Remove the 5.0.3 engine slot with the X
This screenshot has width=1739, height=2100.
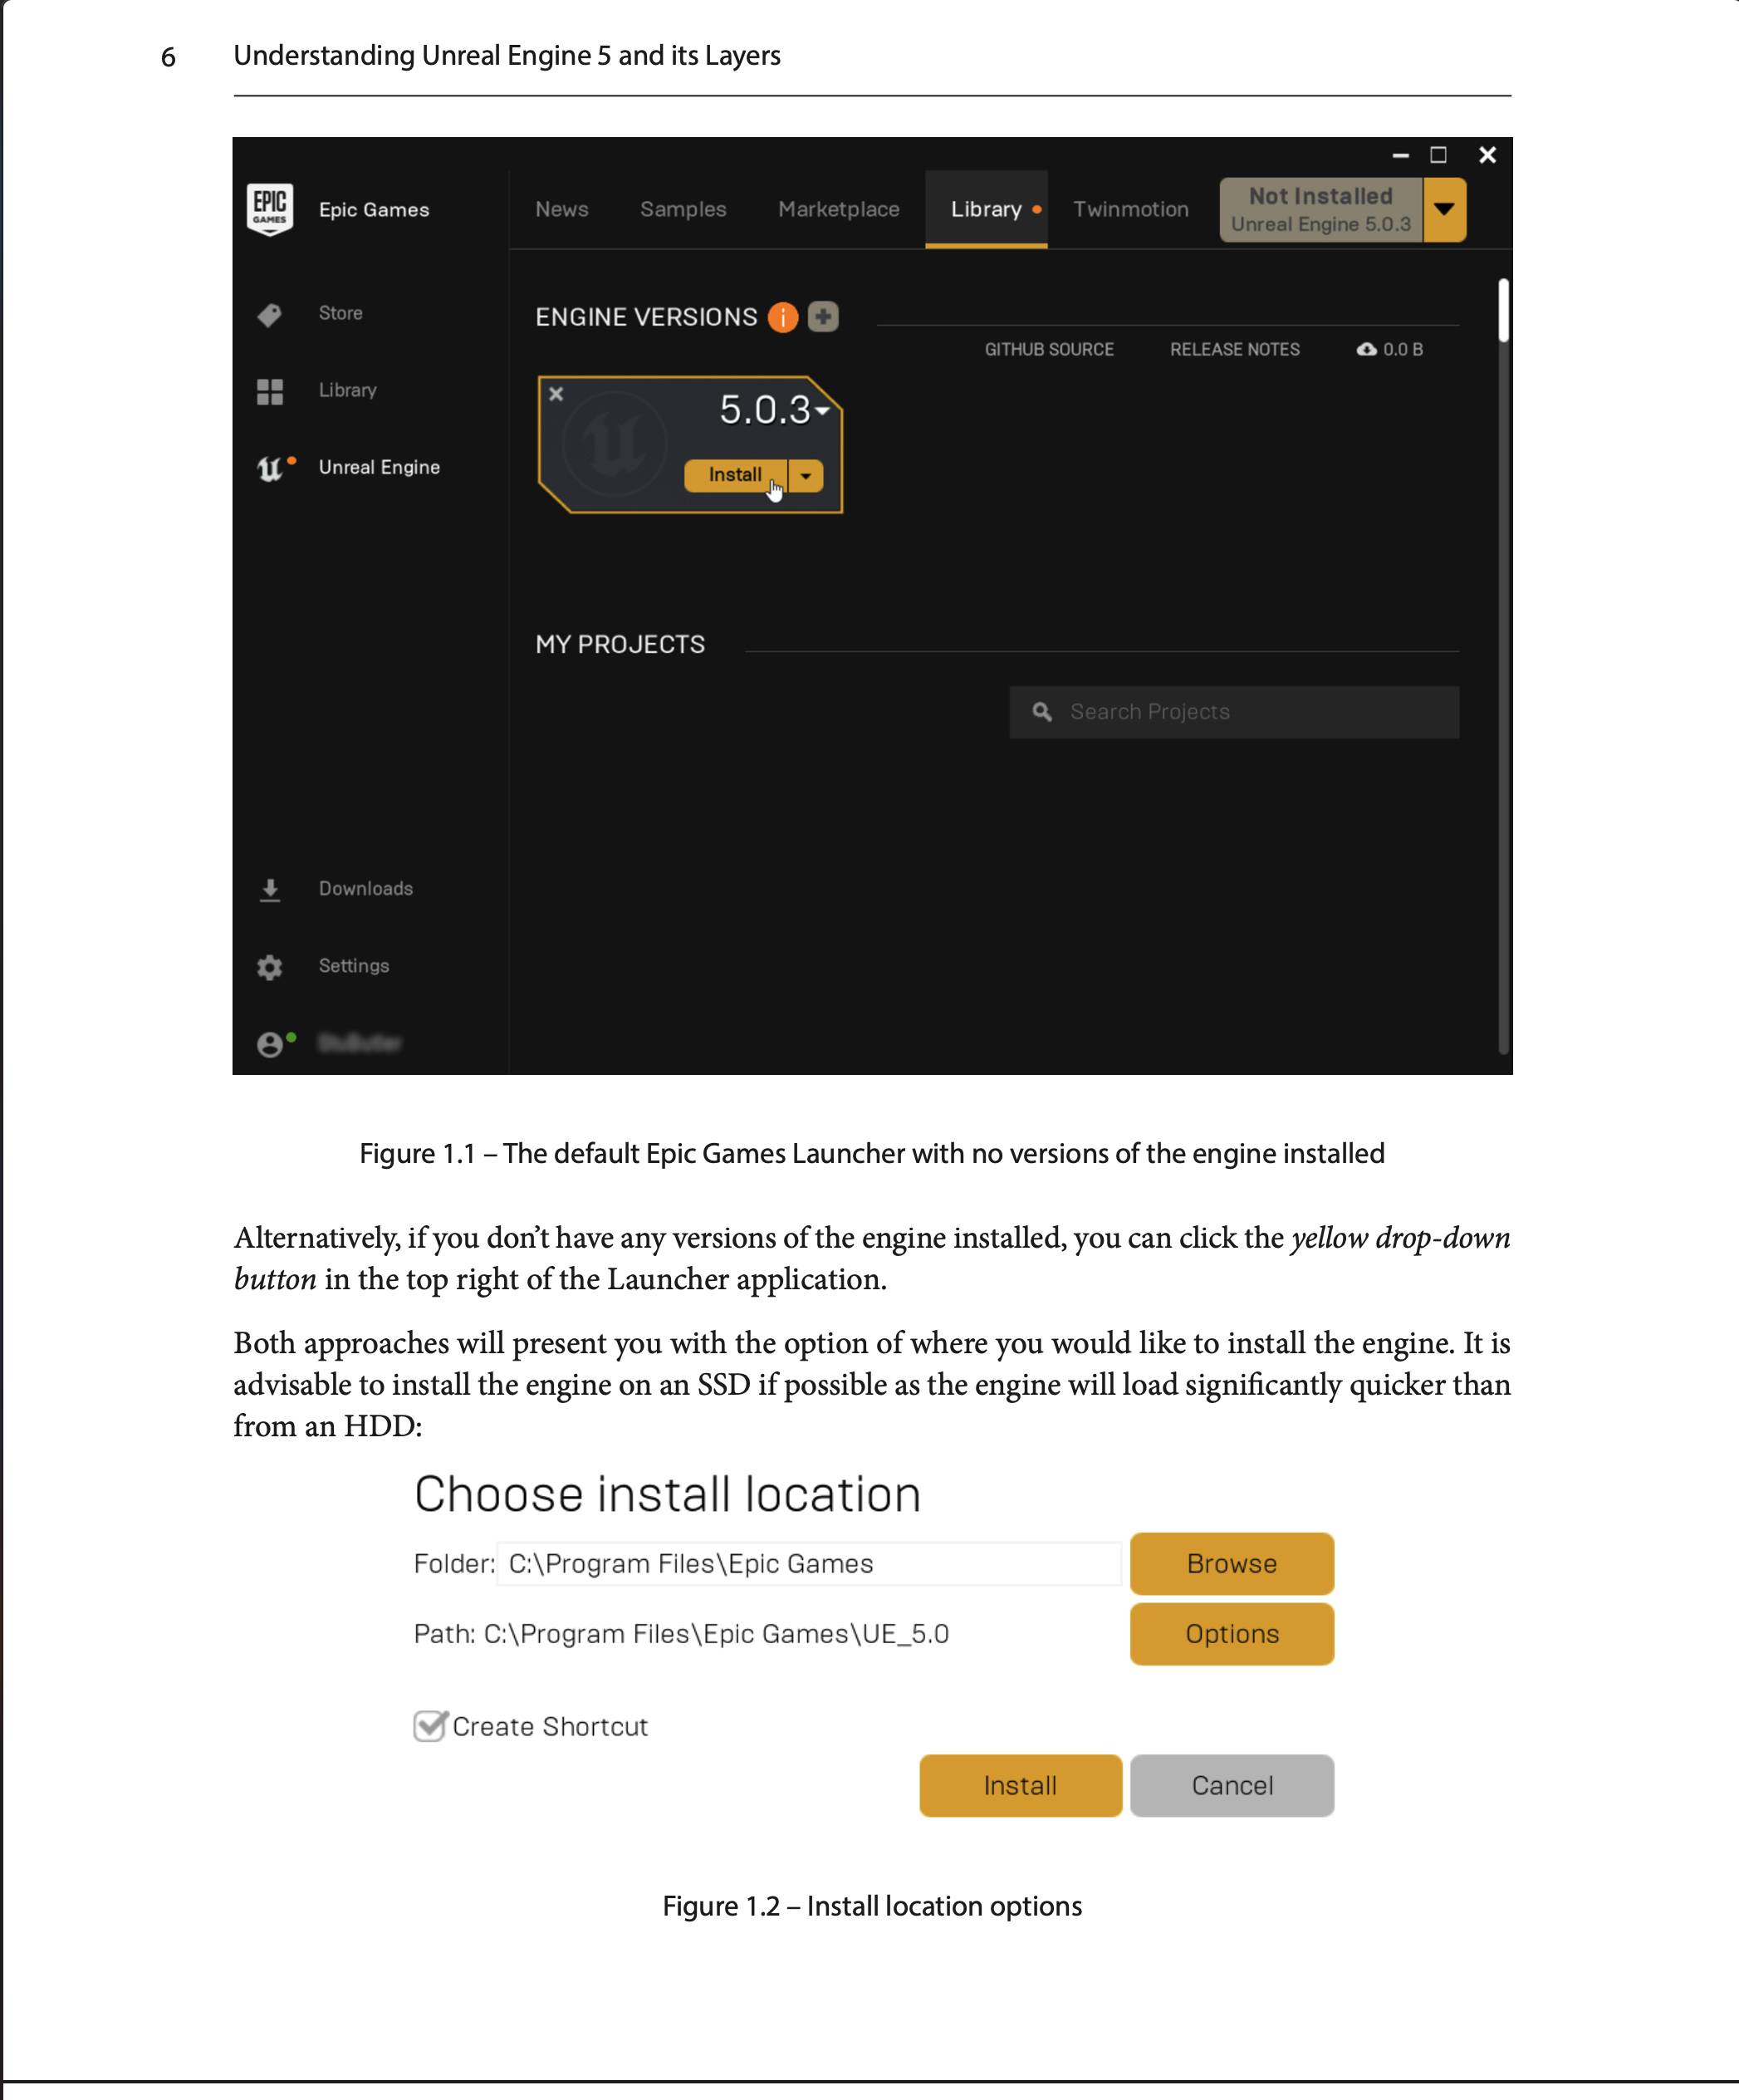(x=556, y=394)
